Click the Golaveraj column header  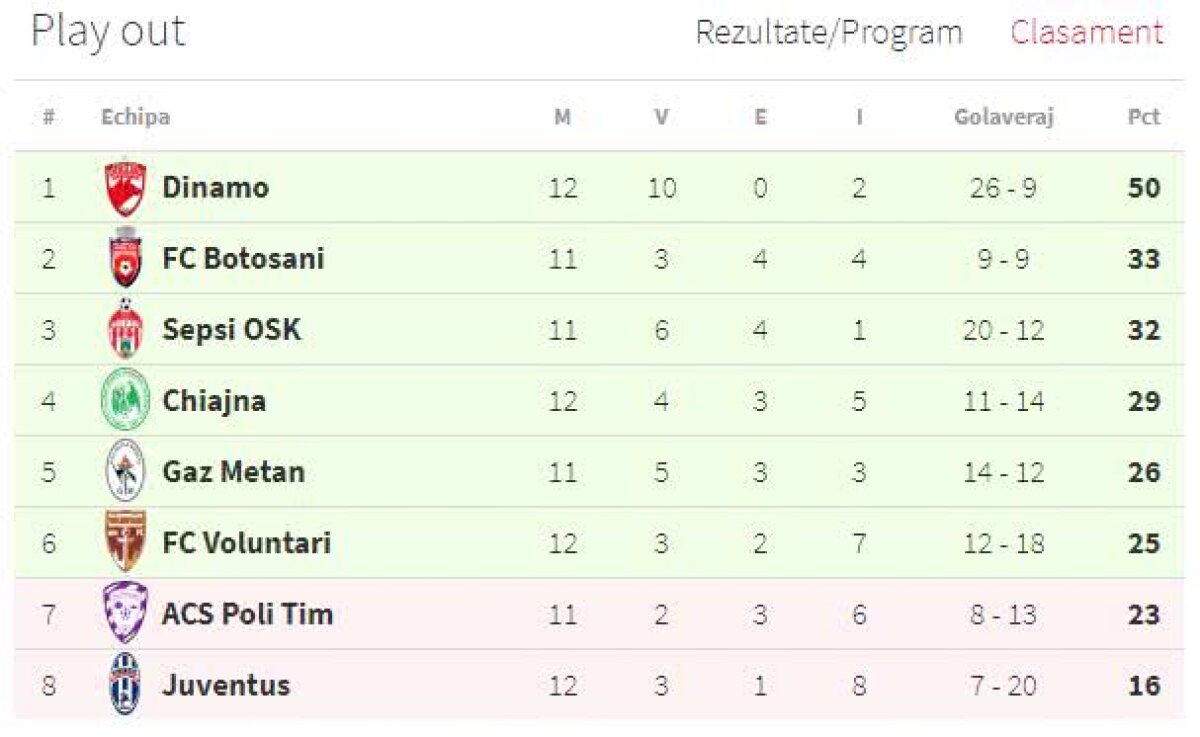(1003, 117)
